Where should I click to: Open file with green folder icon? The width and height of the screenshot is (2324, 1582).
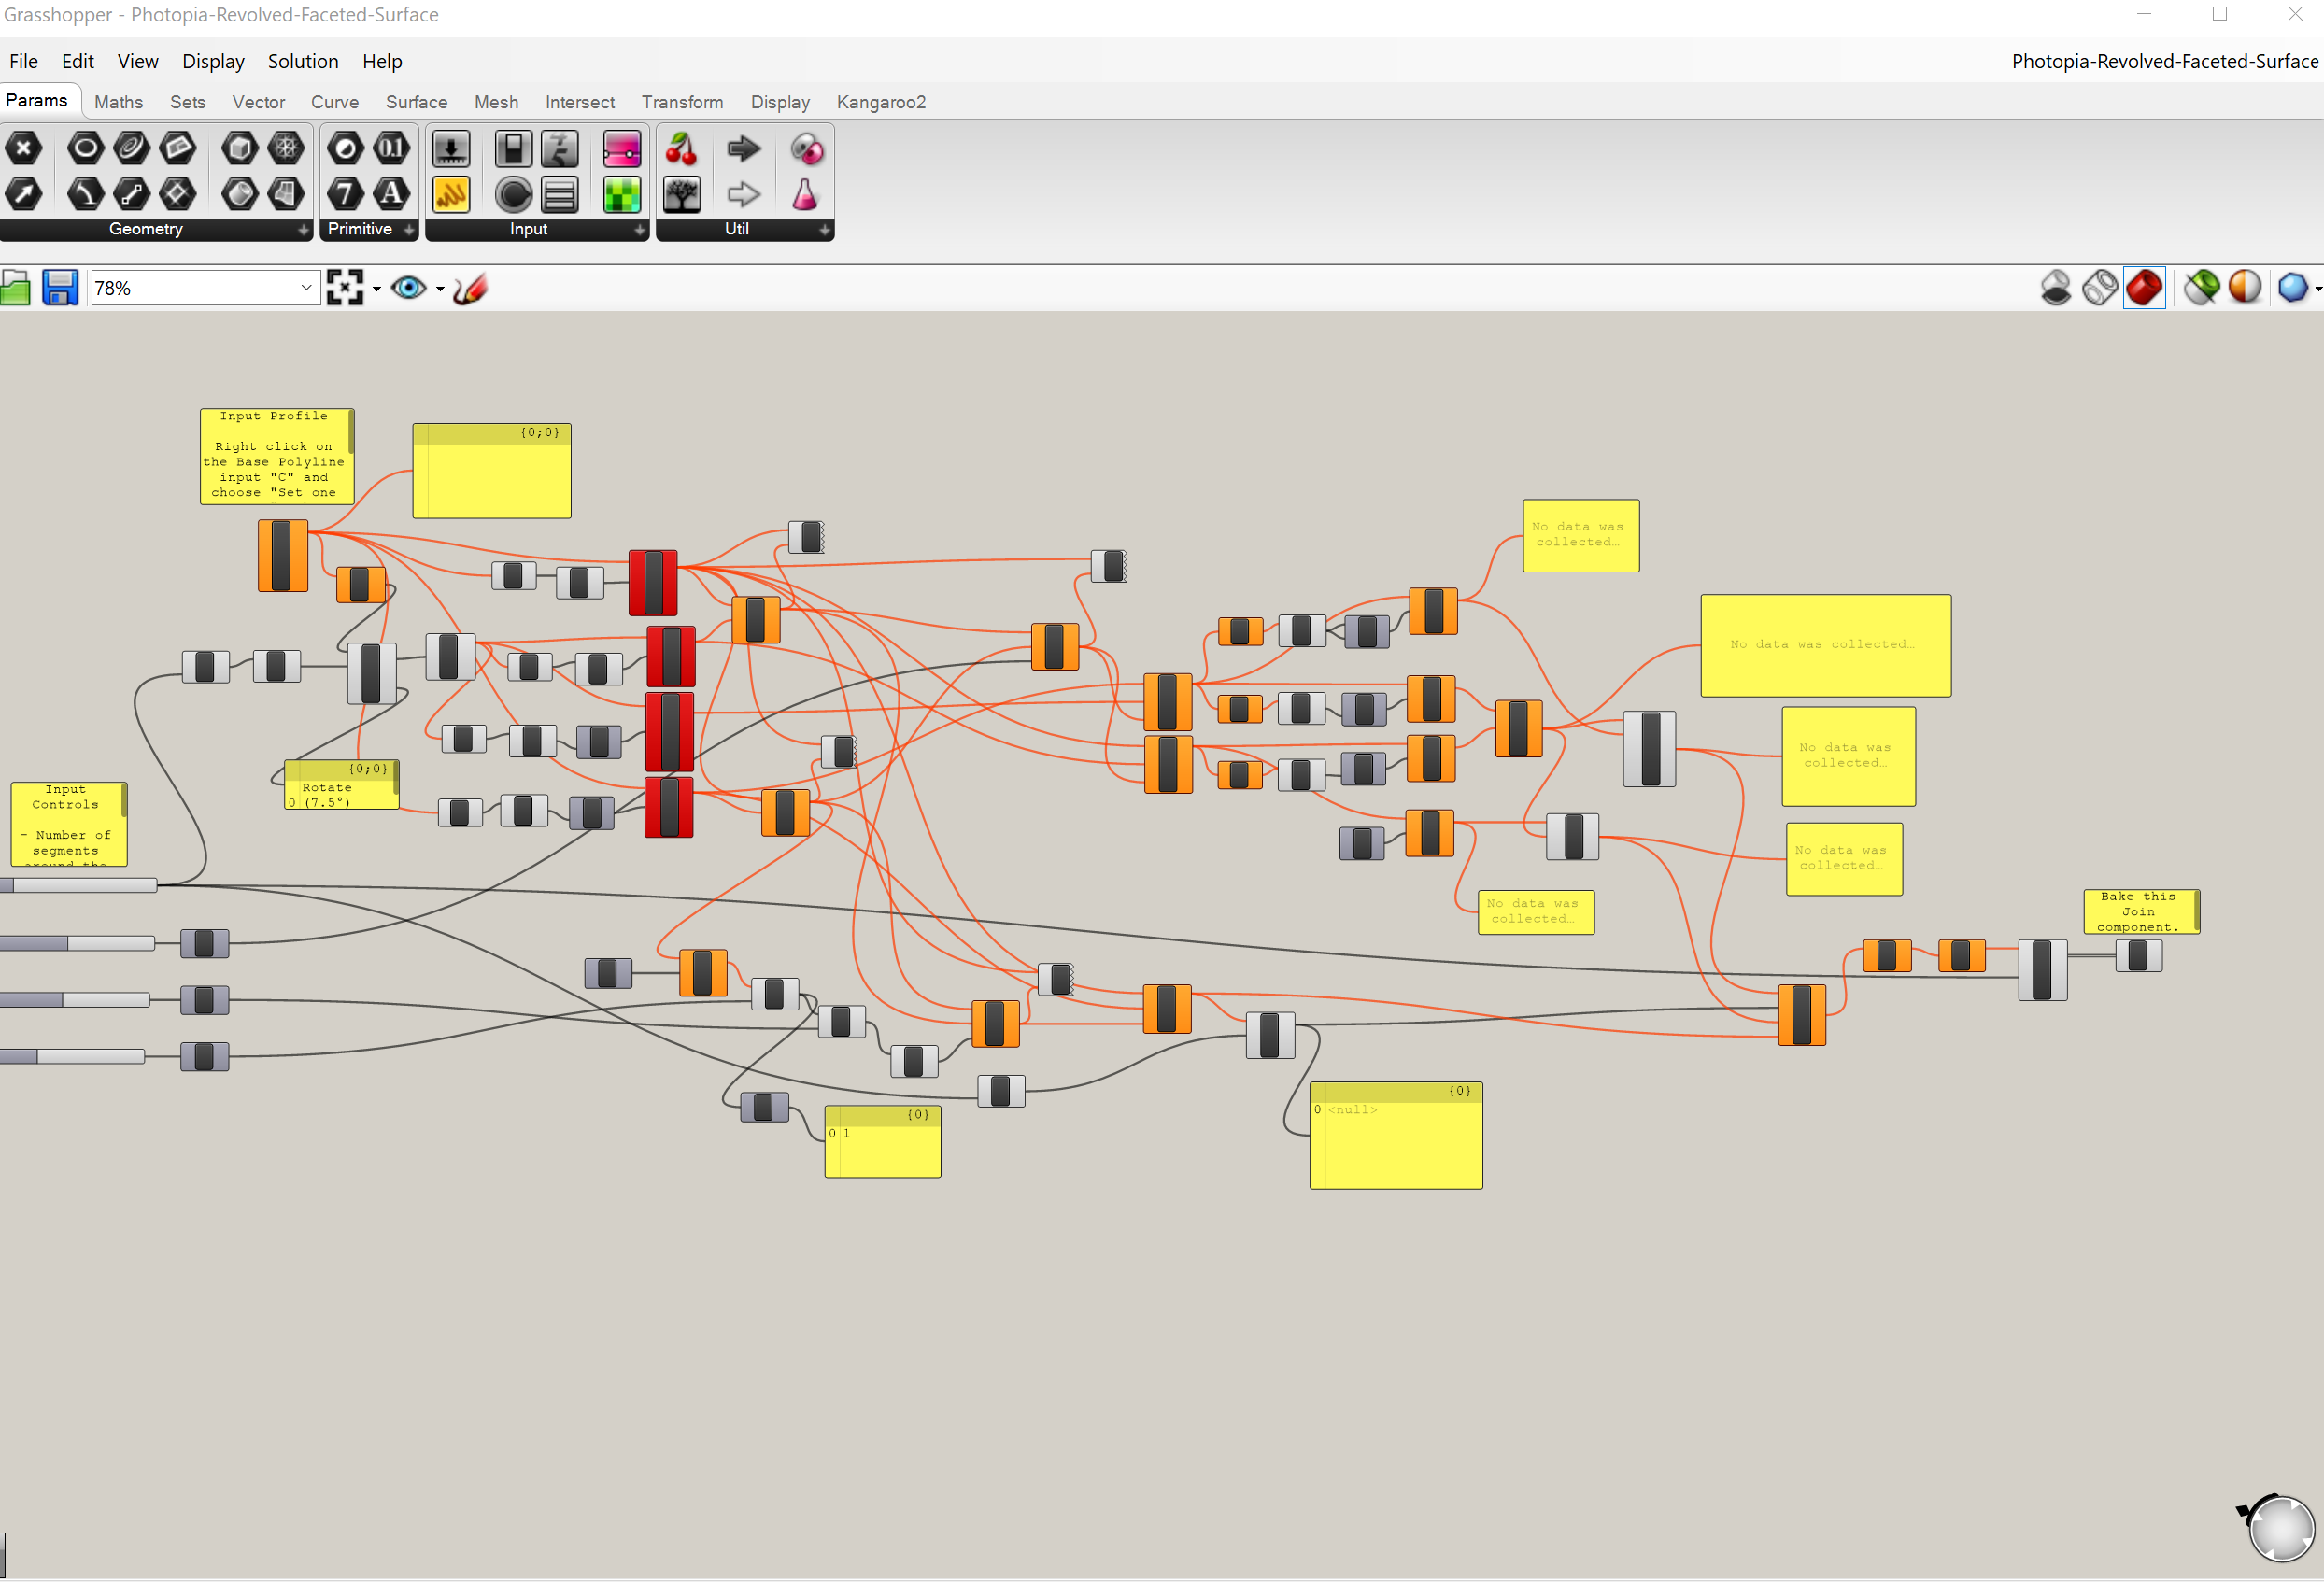(x=15, y=288)
